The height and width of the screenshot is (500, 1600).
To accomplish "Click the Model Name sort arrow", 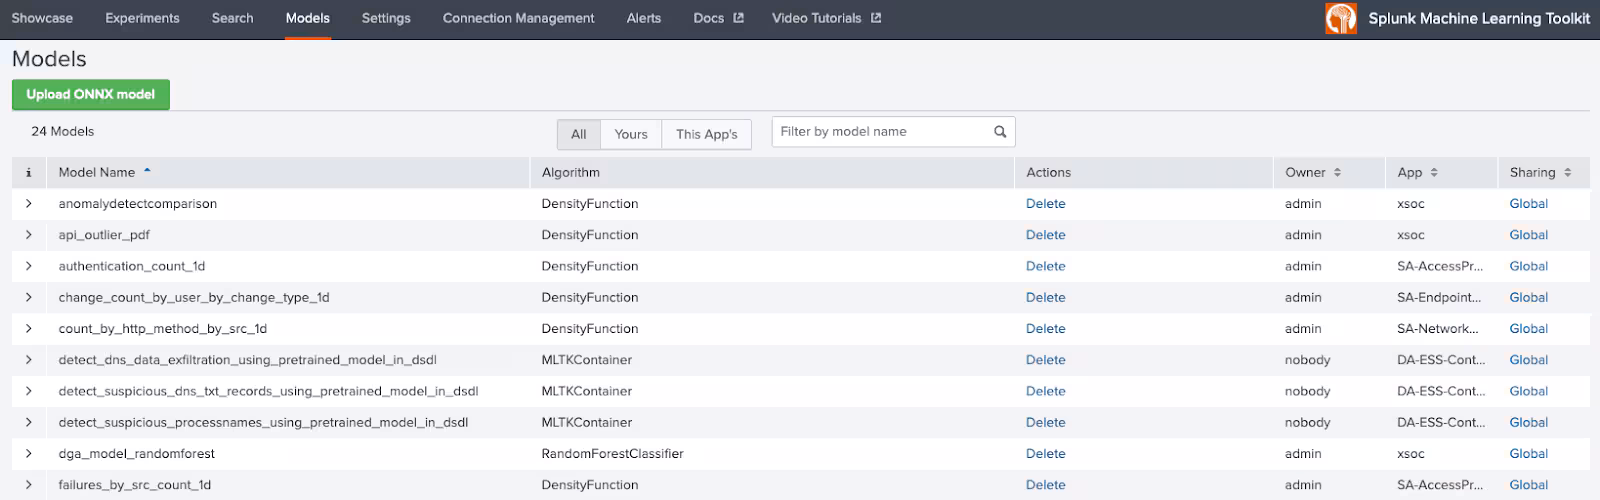I will coord(148,172).
